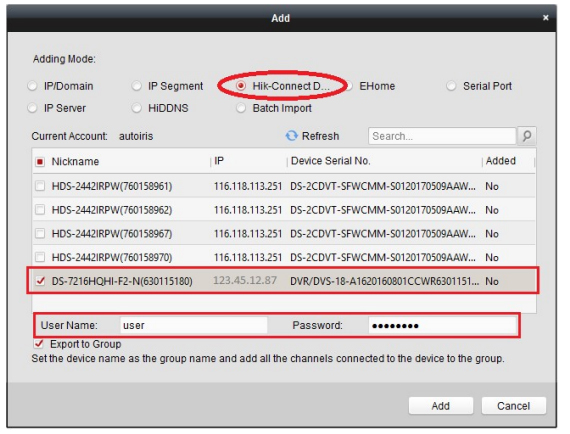Viewport: 570px width, 434px height.
Task: Click IP 116.118.113.251 in the 760158961 row
Action: coord(248,186)
